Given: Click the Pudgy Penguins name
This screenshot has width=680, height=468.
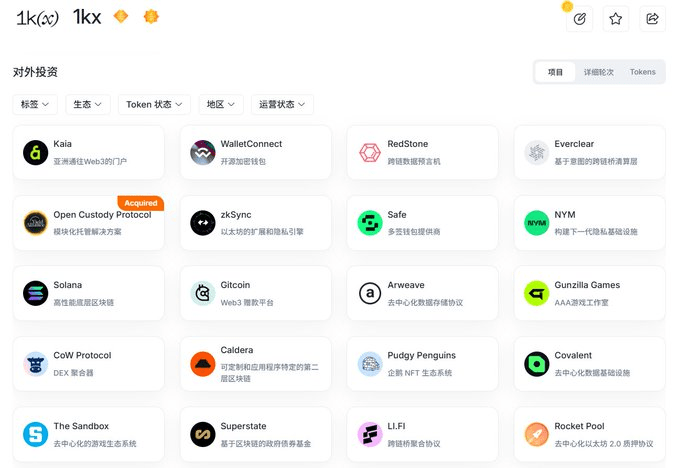Looking at the screenshot, I should [422, 355].
